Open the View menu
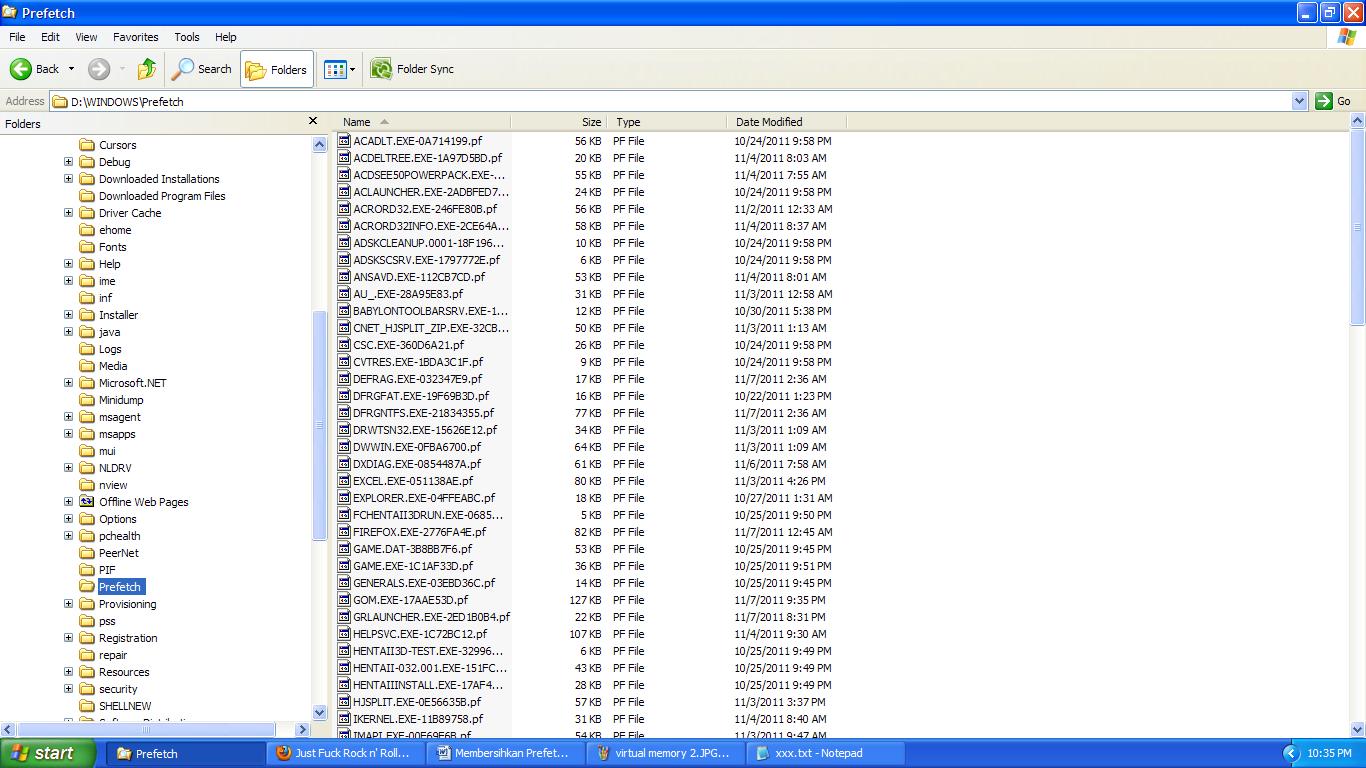Screen dimensions: 1366x768 point(86,37)
